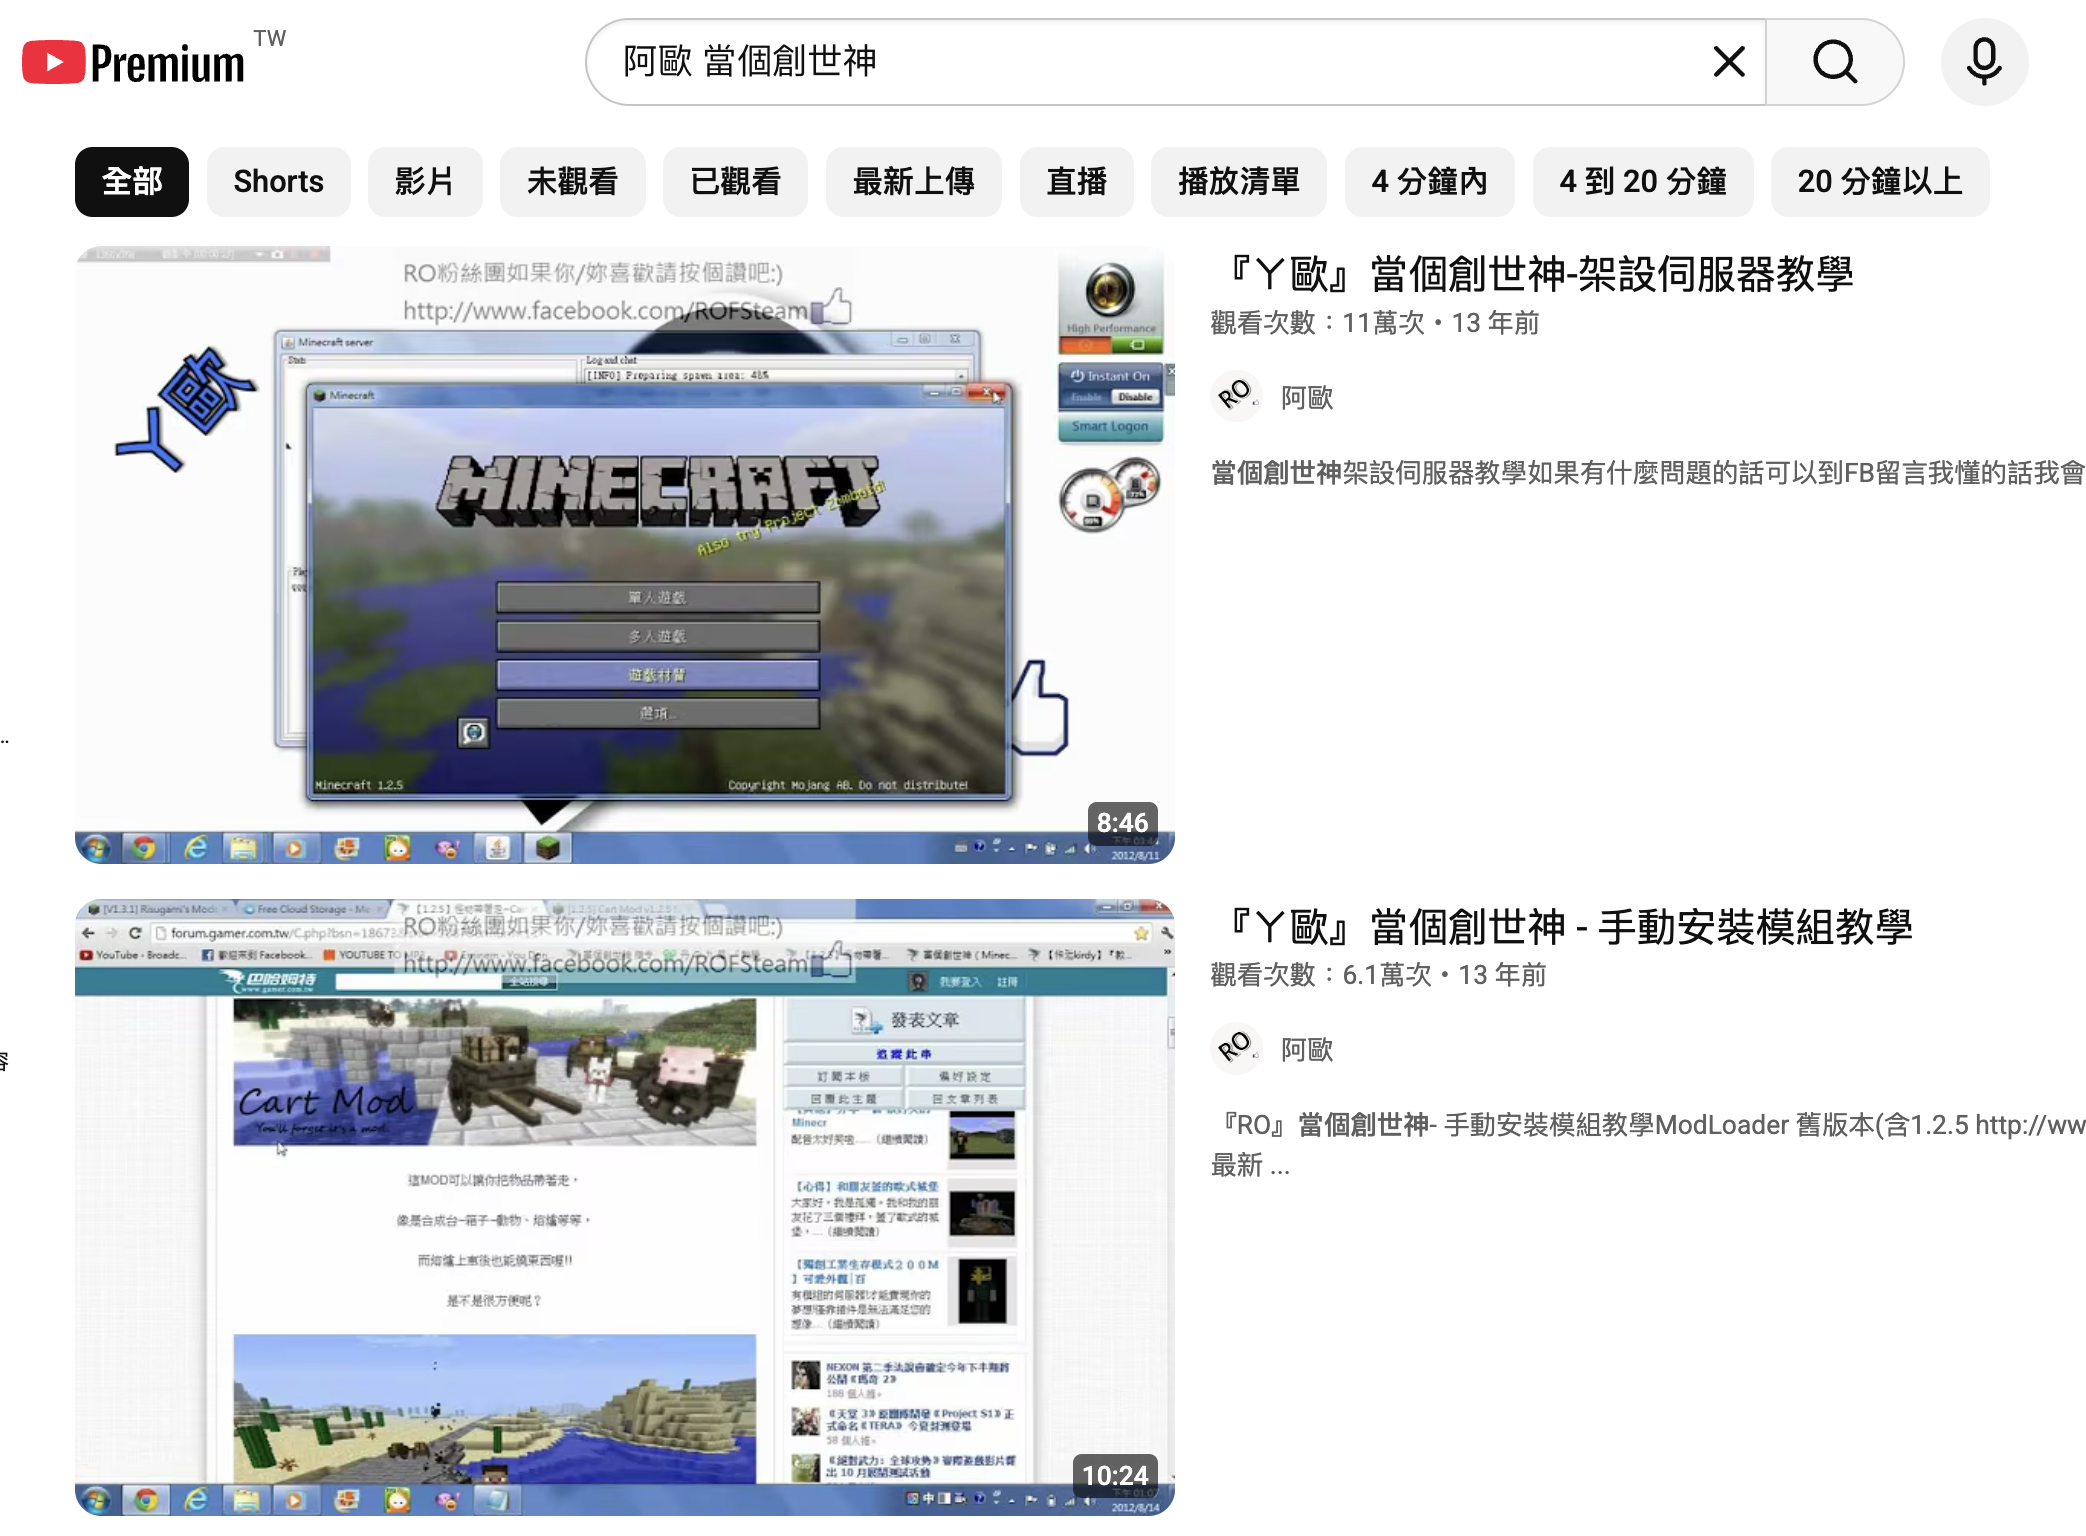Open 阿歐 channel avatar on first result
This screenshot has width=2086, height=1536.
click(x=1235, y=397)
